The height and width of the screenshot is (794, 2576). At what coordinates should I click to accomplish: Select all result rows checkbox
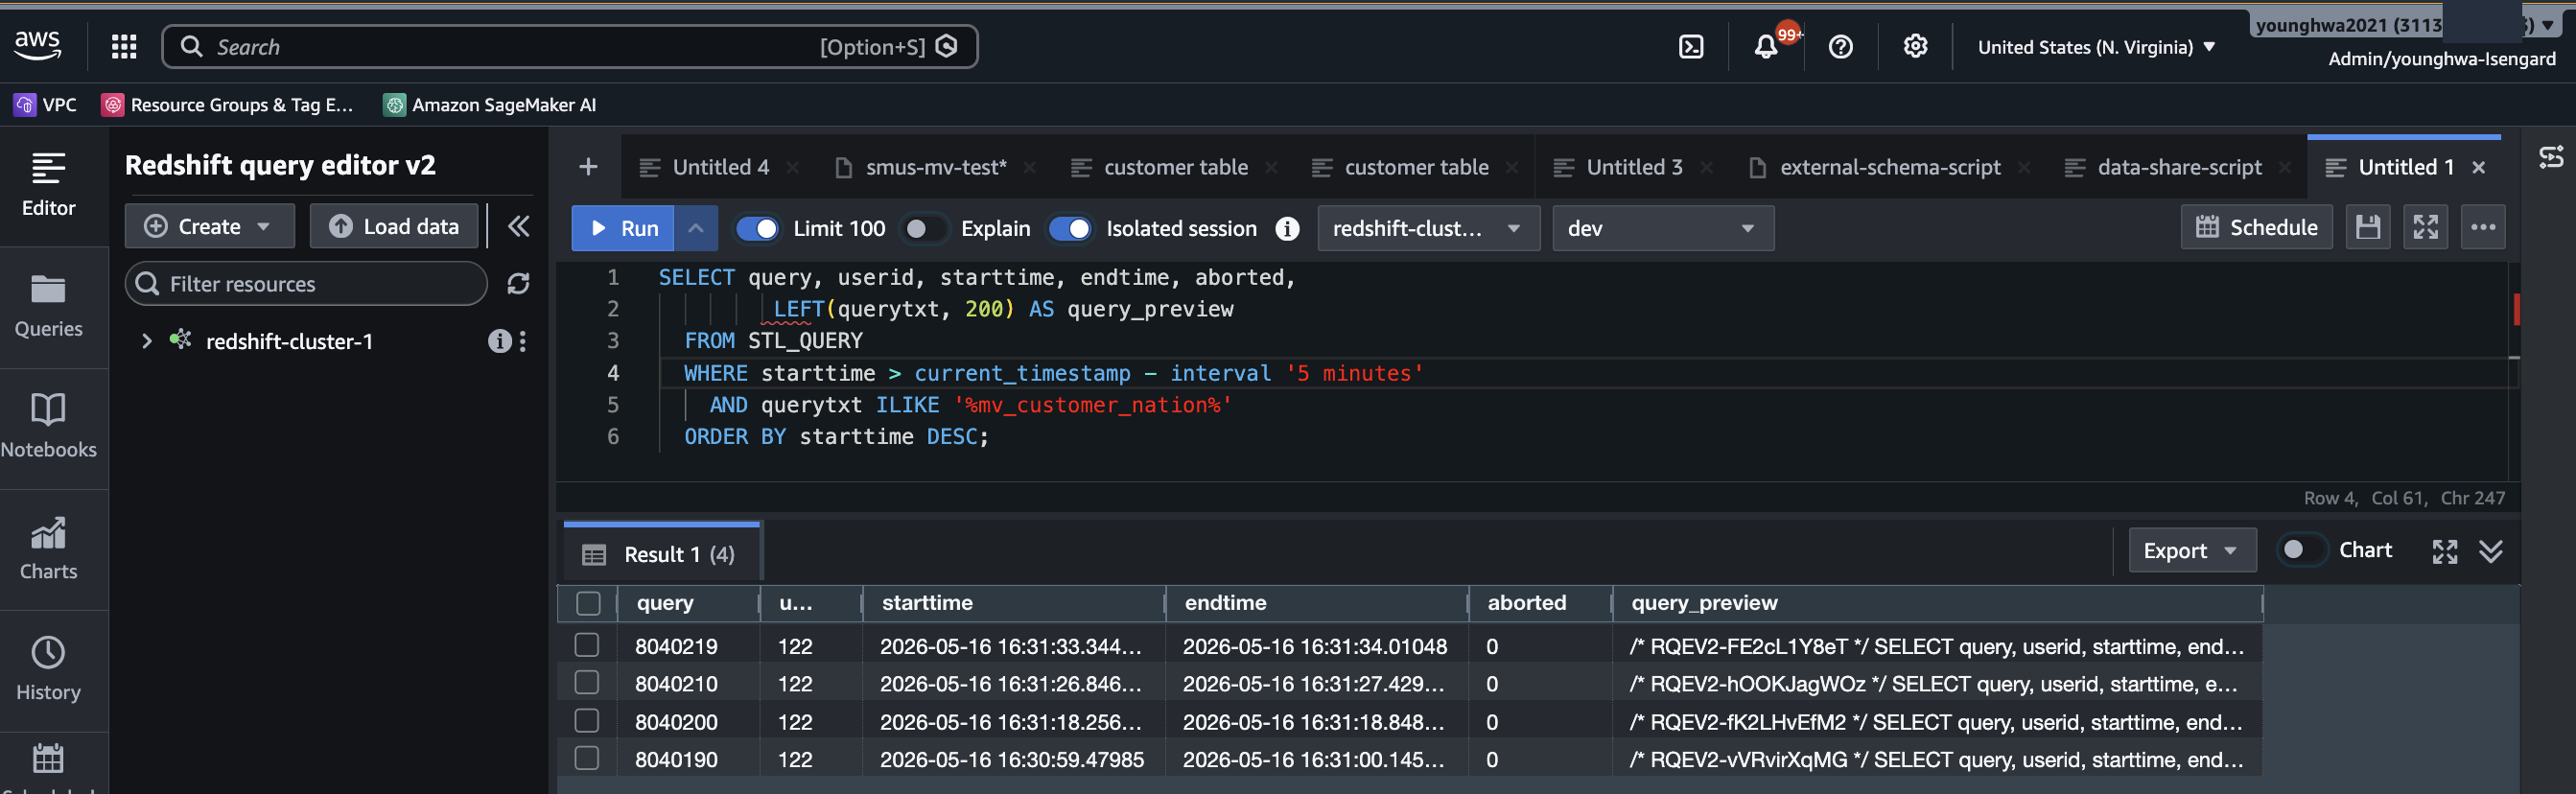point(588,603)
